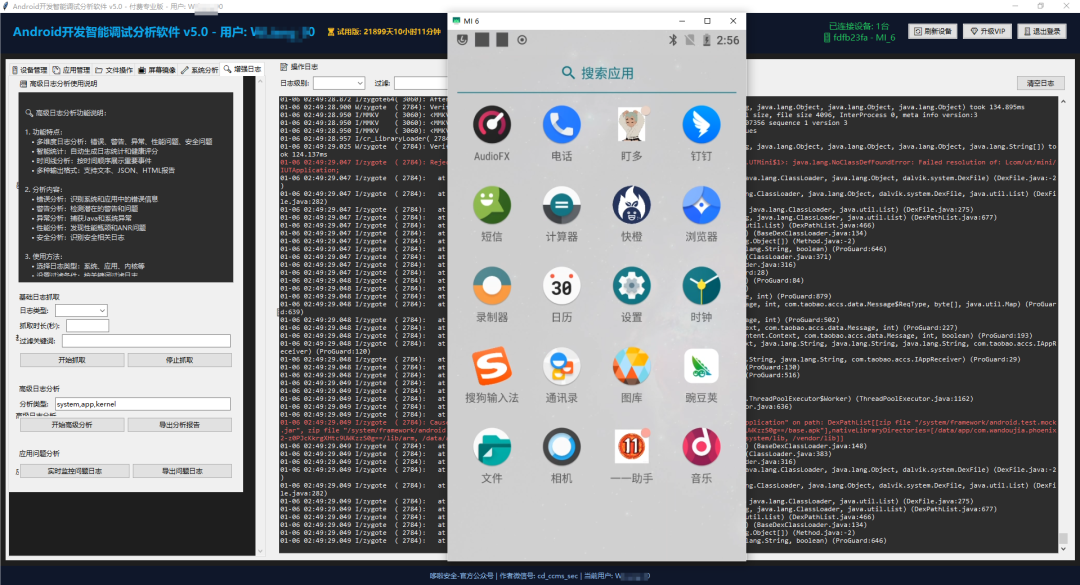
Task: Open the 设置 settings app
Action: coord(632,286)
